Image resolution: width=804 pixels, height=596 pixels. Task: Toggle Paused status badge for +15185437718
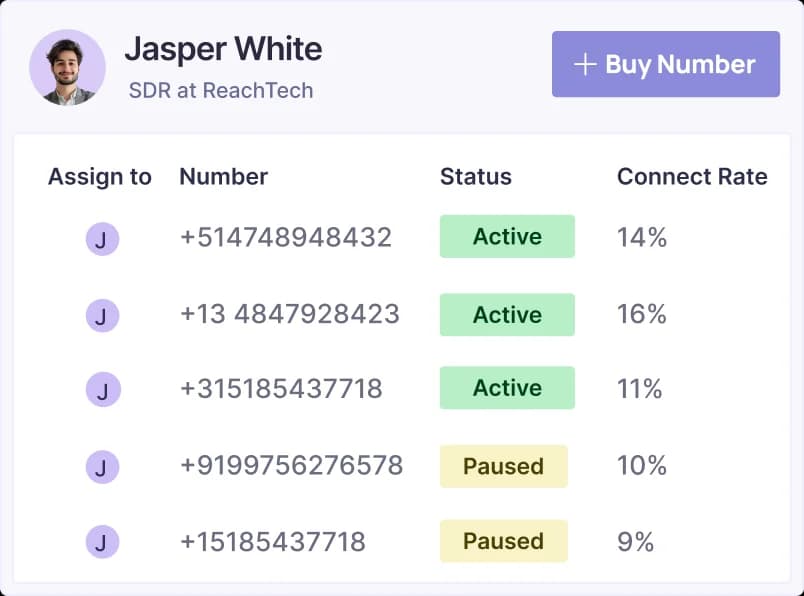tap(503, 541)
